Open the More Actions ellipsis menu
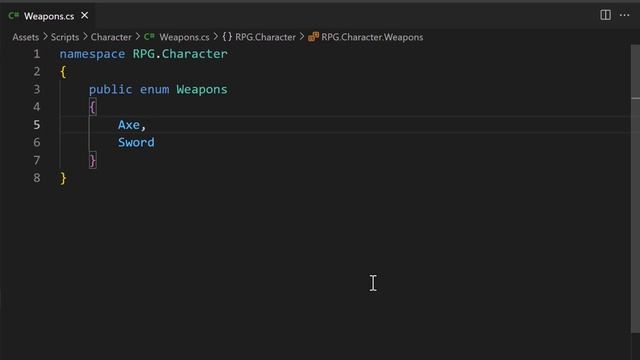Image resolution: width=640 pixels, height=360 pixels. coord(624,15)
